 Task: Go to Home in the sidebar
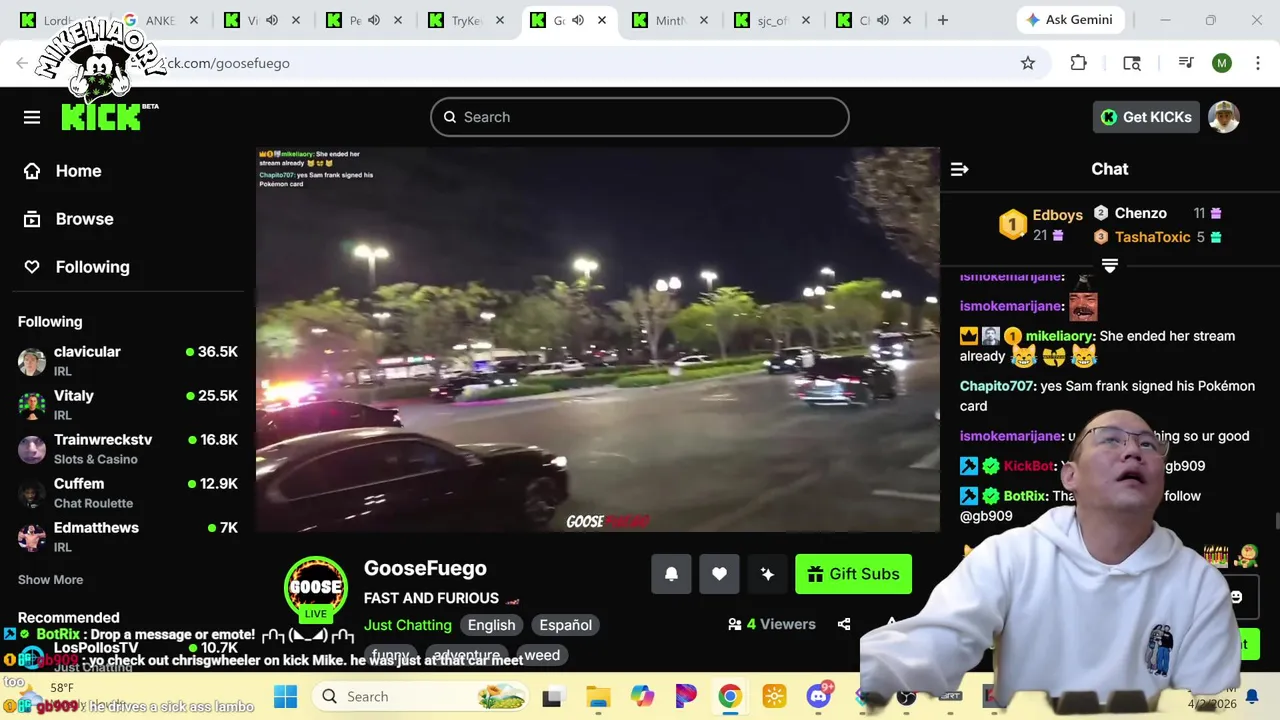point(63,171)
